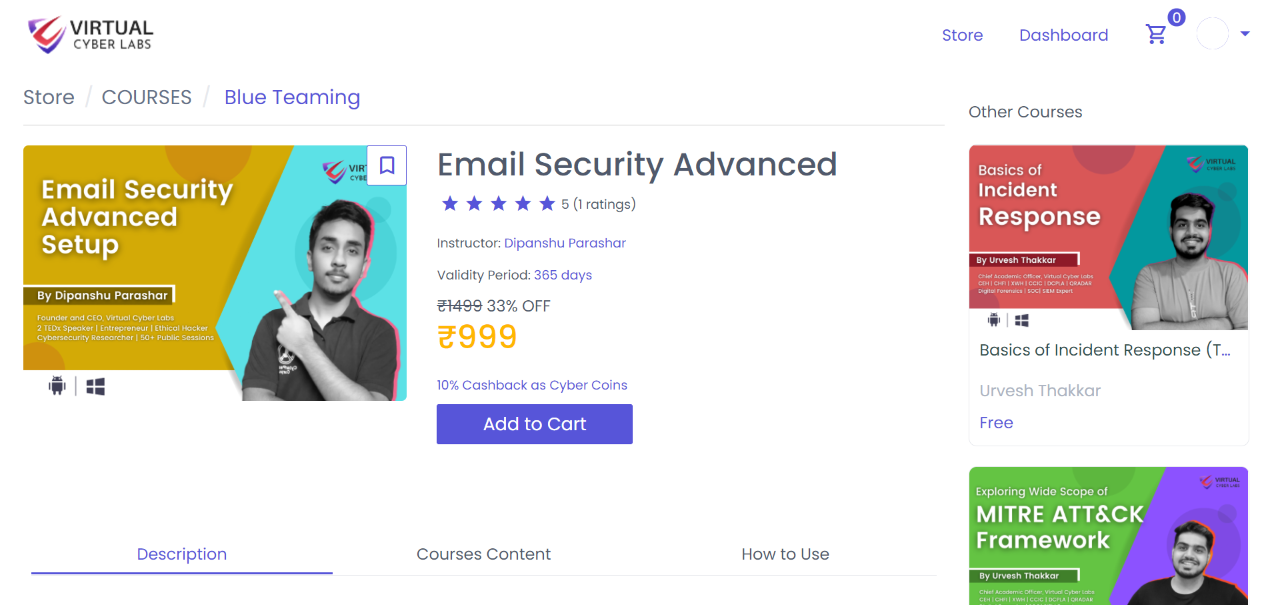1280x605 pixels.
Task: Click the Virtual Cyber Labs logo
Action: (x=90, y=35)
